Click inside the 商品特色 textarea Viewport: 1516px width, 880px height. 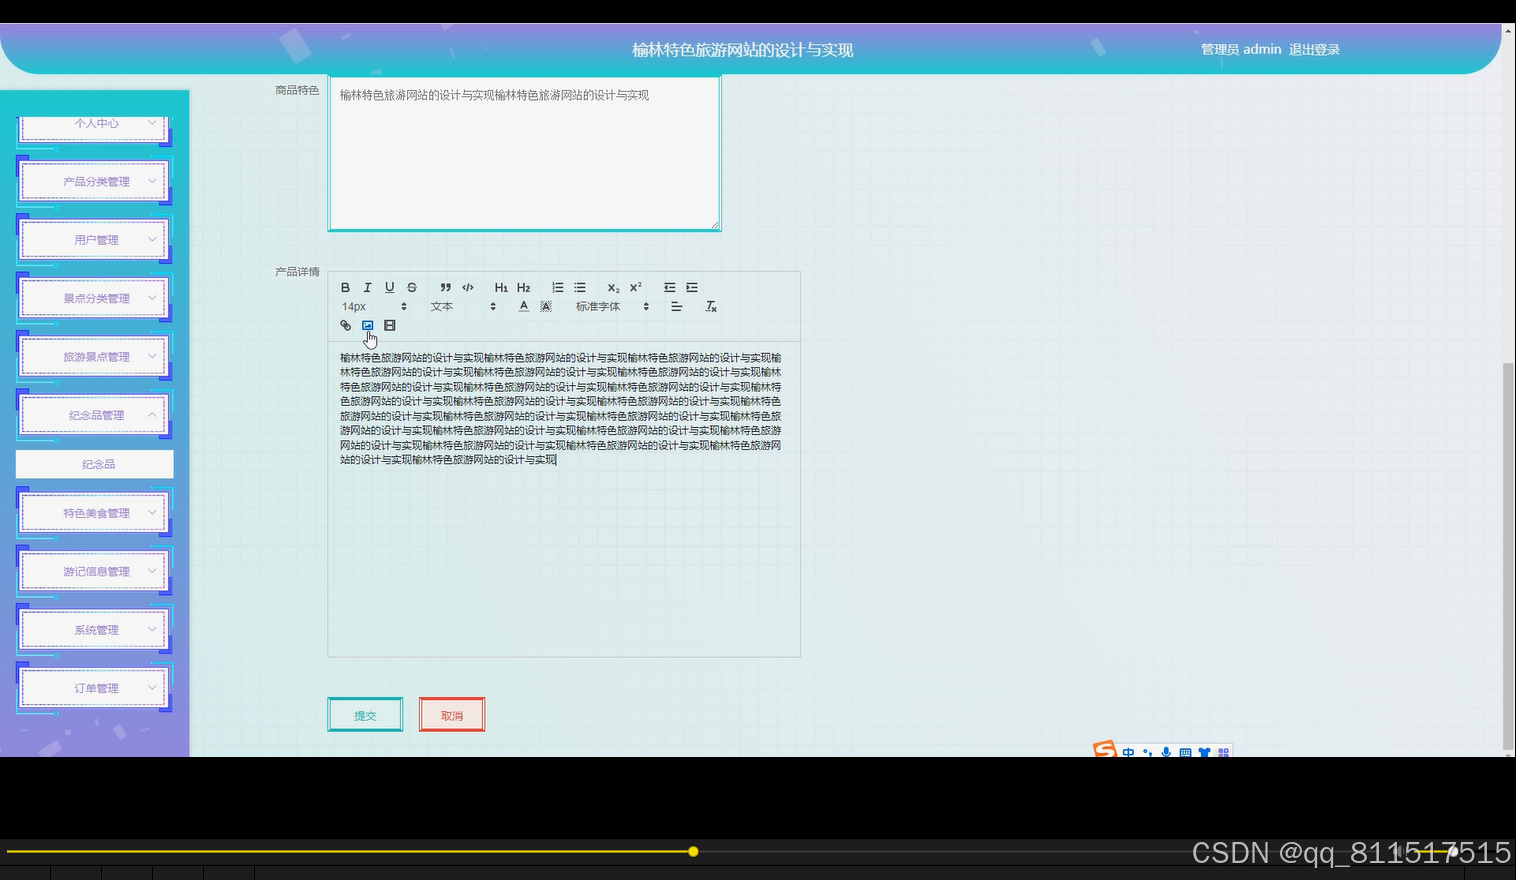524,154
